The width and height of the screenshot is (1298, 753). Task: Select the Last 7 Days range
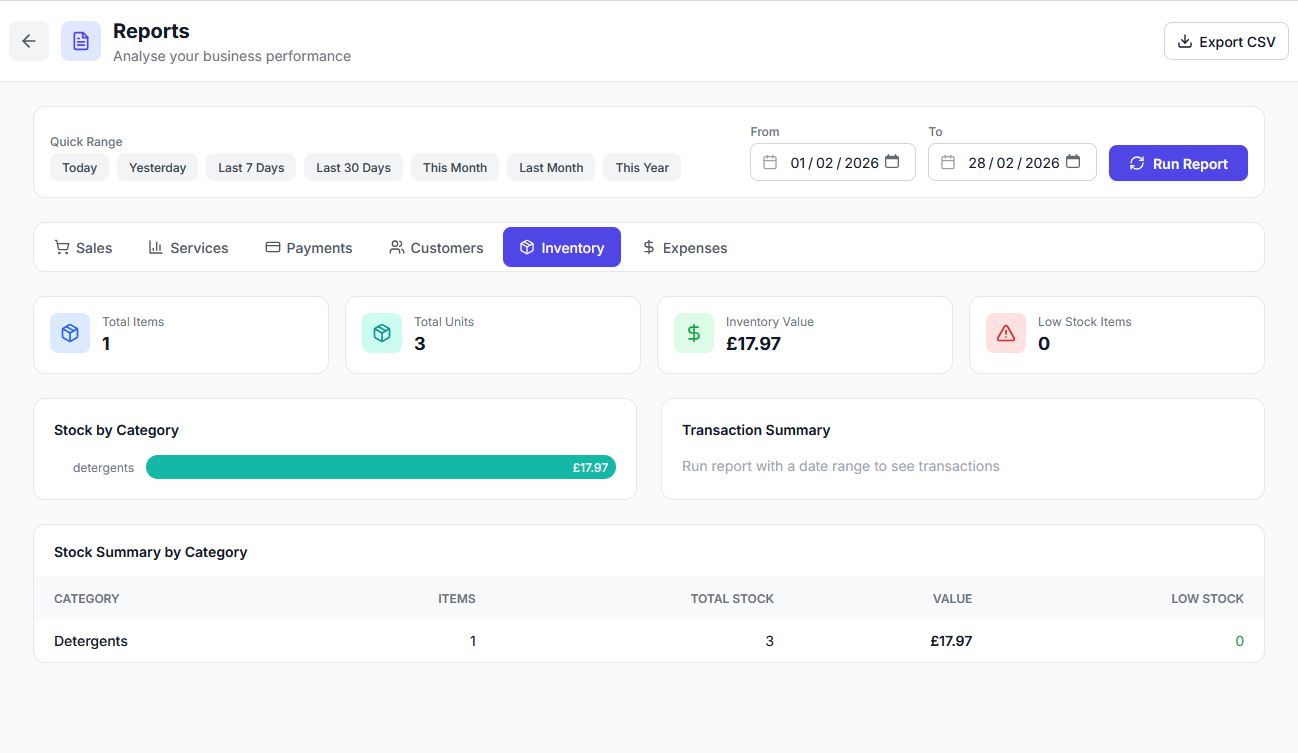tap(251, 167)
